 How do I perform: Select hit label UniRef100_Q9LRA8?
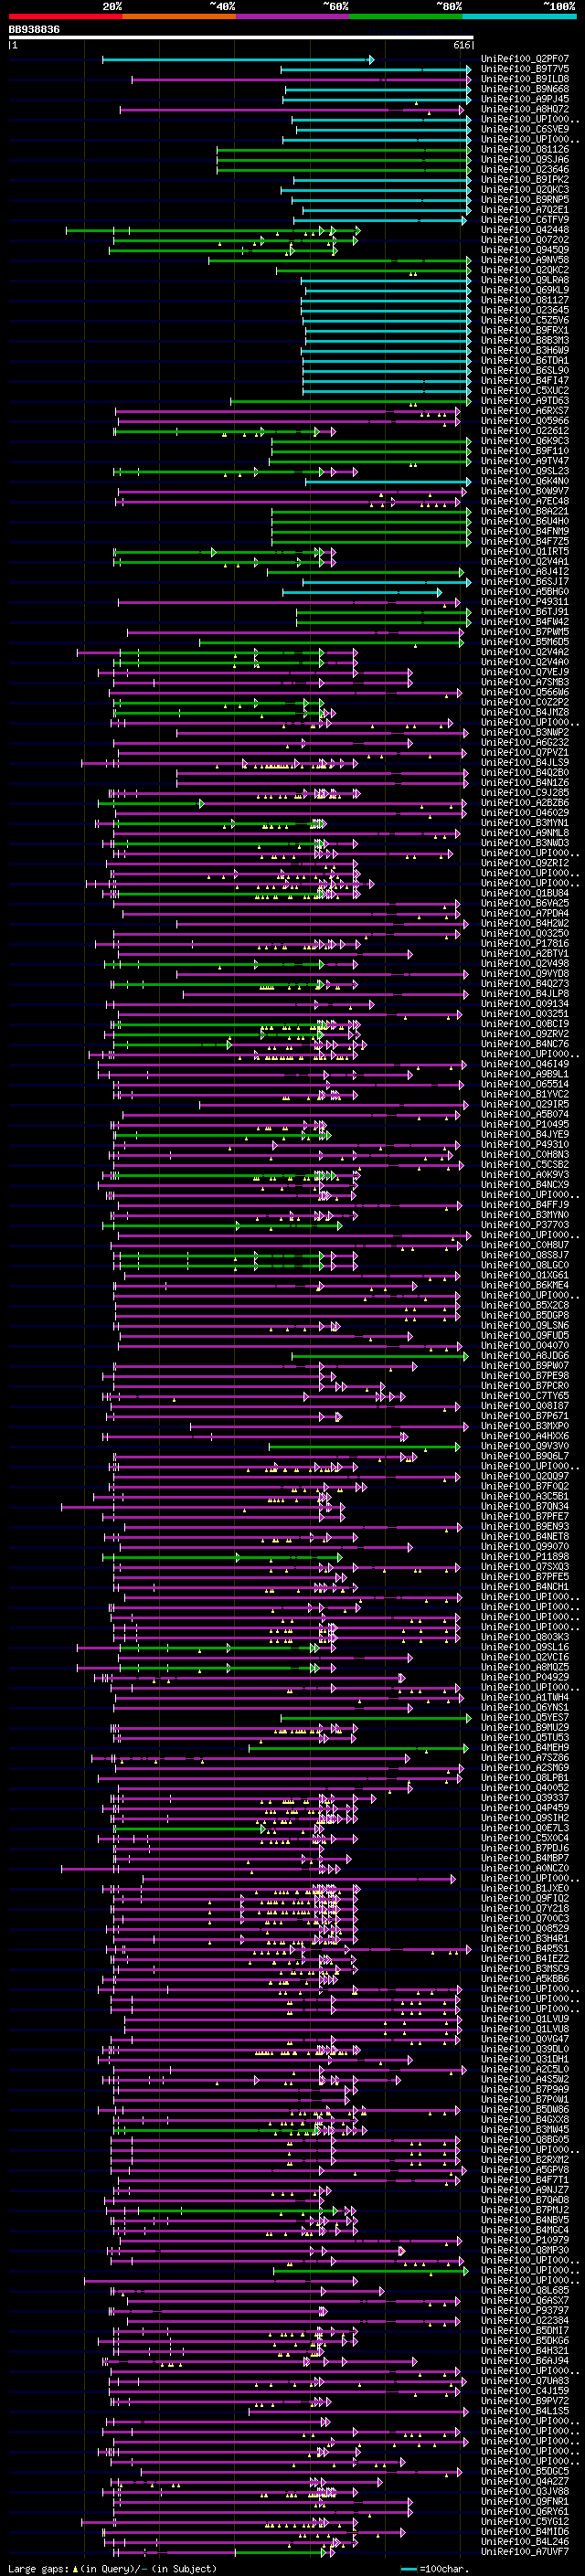(x=525, y=280)
